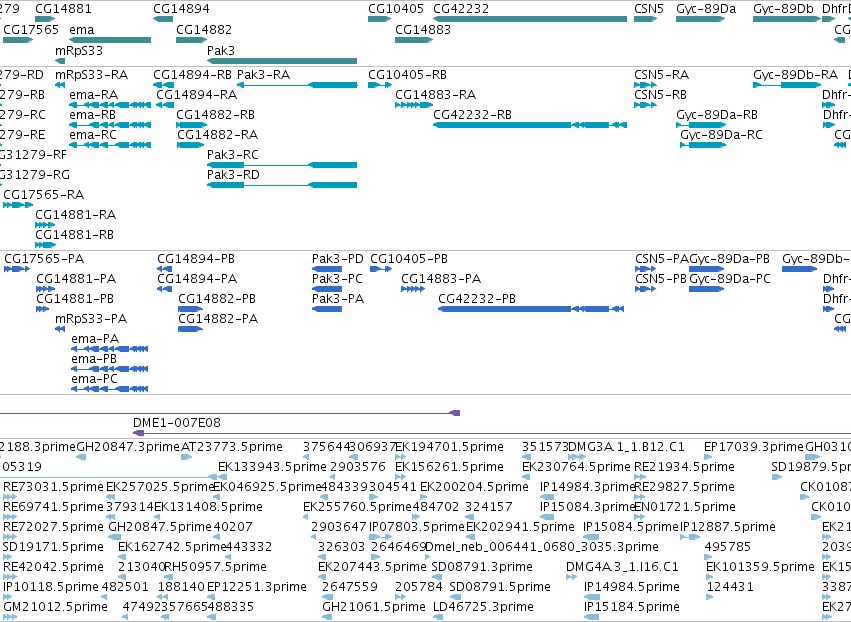Select the RH50957.5prime EST label

coord(215,567)
